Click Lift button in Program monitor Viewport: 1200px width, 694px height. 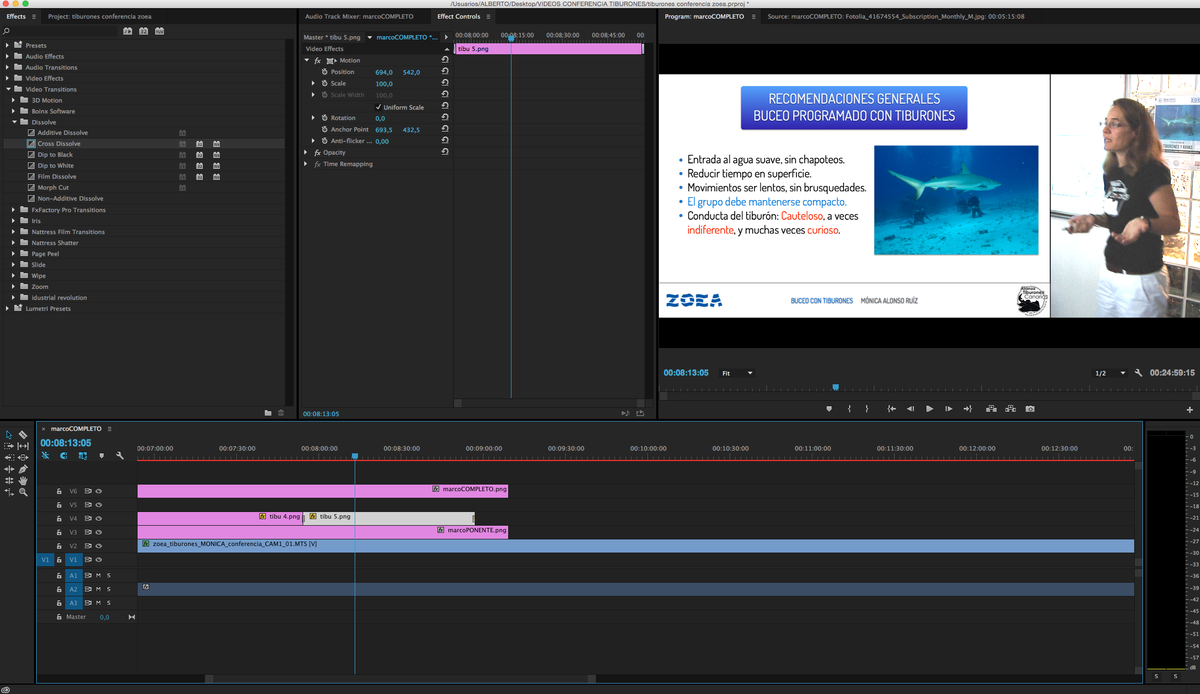pos(991,409)
